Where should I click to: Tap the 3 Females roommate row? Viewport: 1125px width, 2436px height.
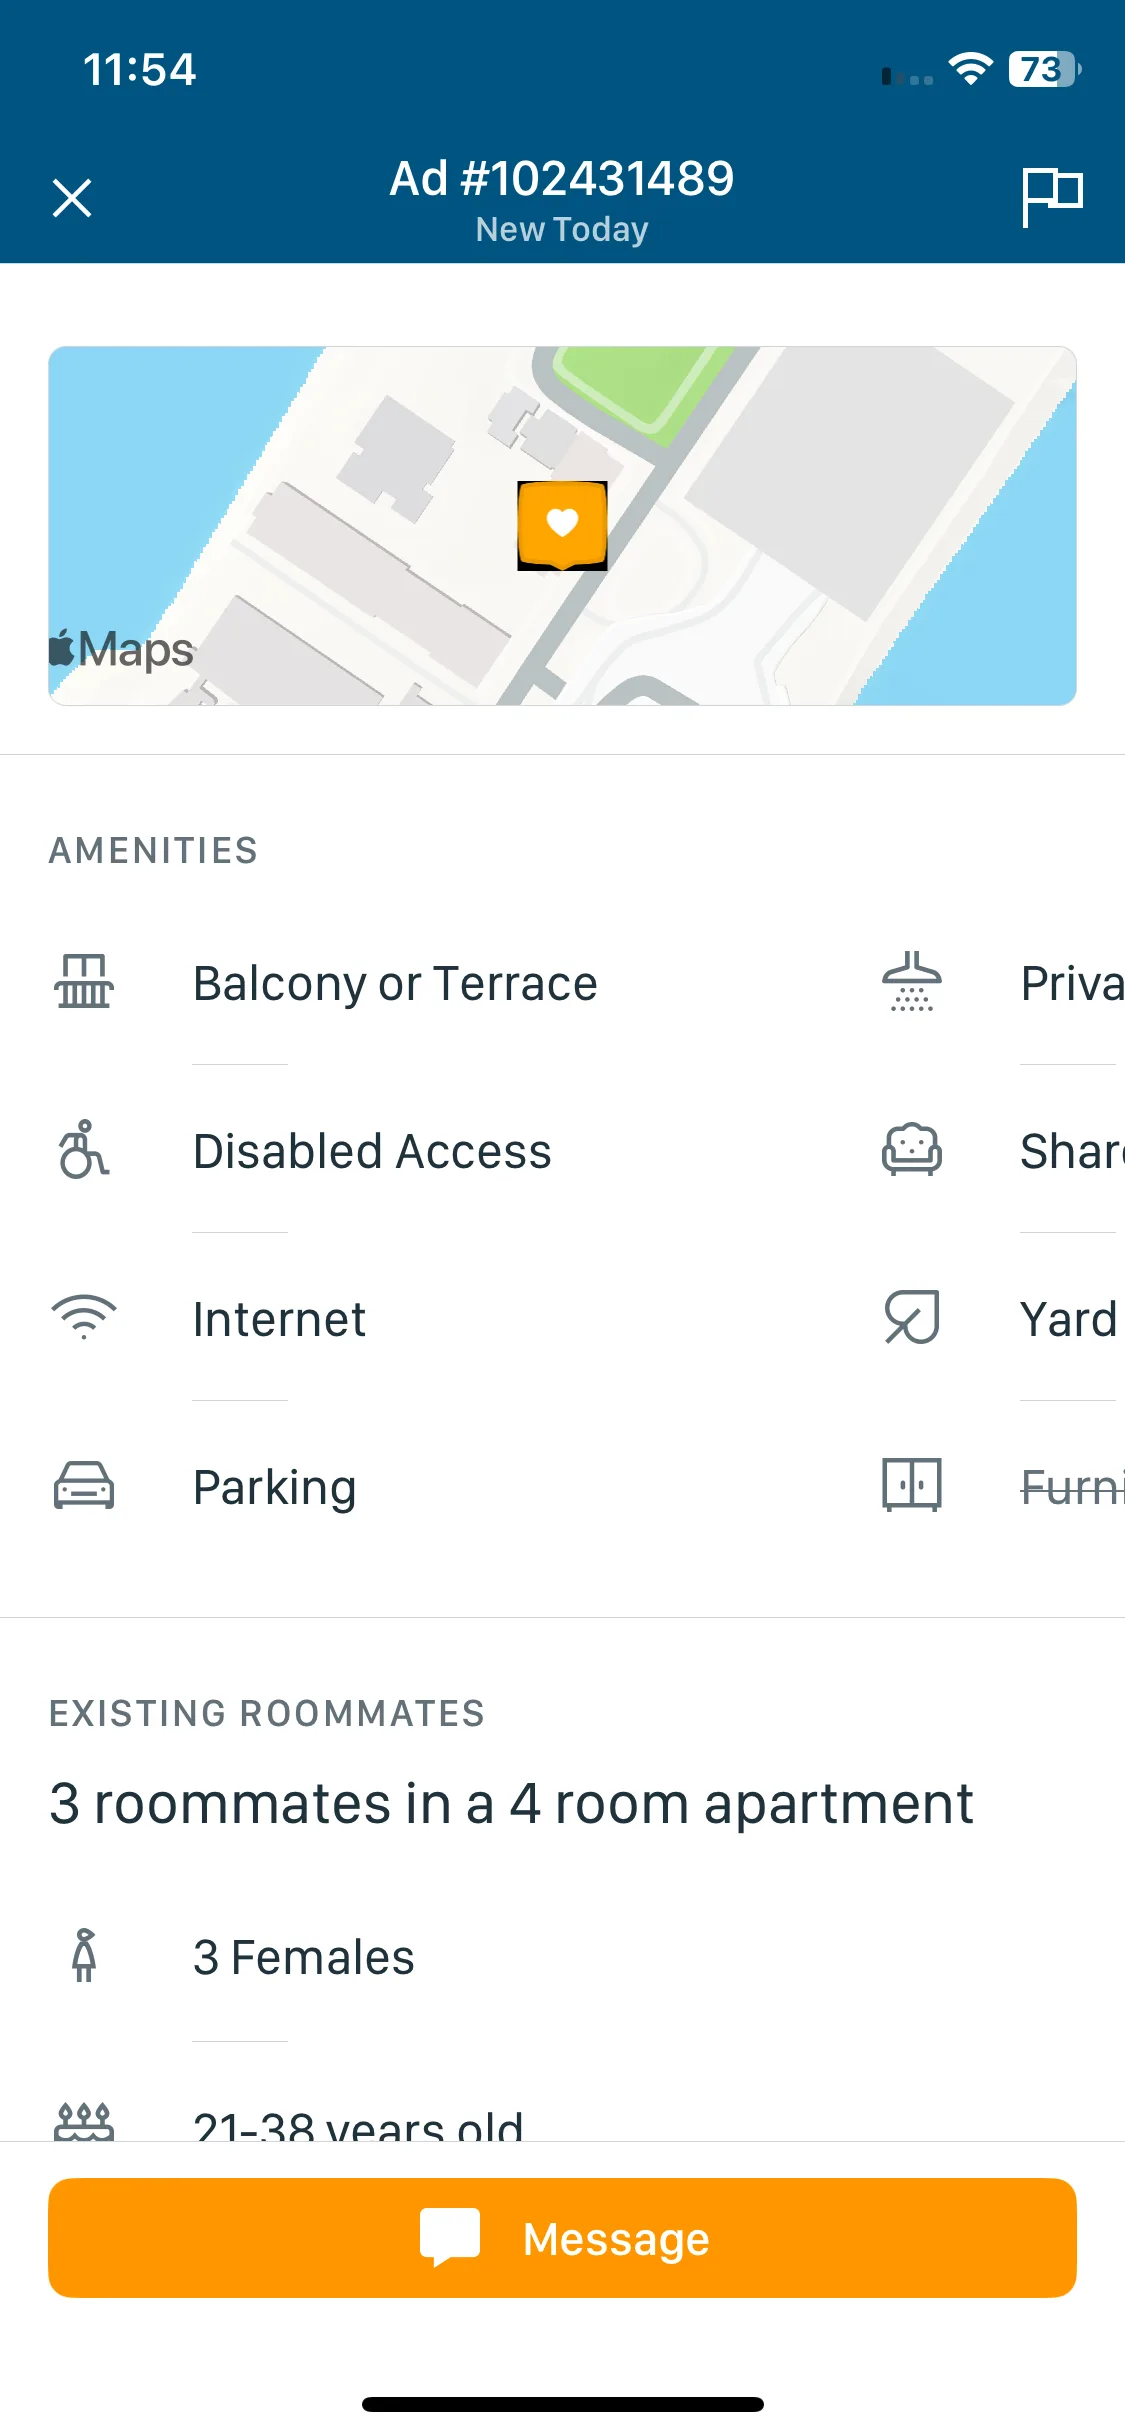click(x=562, y=1957)
